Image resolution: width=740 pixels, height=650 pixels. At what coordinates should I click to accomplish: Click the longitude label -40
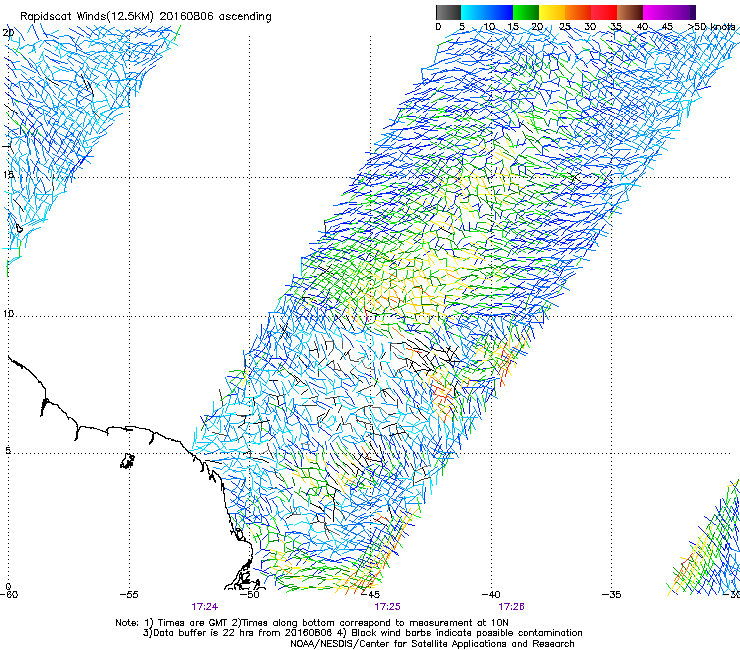click(x=491, y=595)
